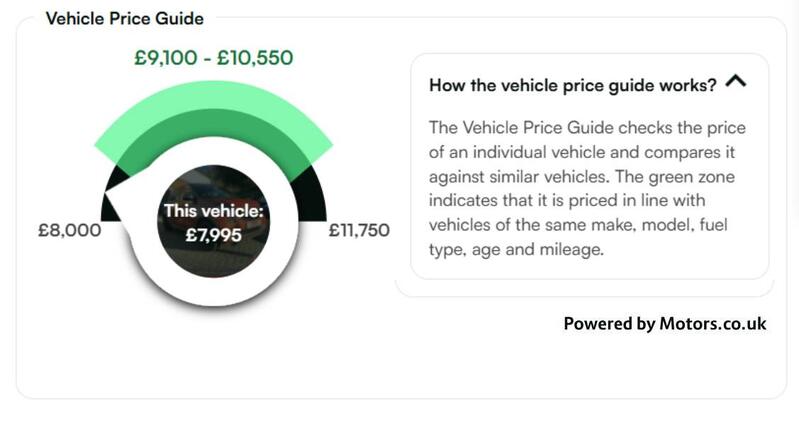The height and width of the screenshot is (428, 799).
Task: Click the £7,995 vehicle price
Action: point(214,235)
